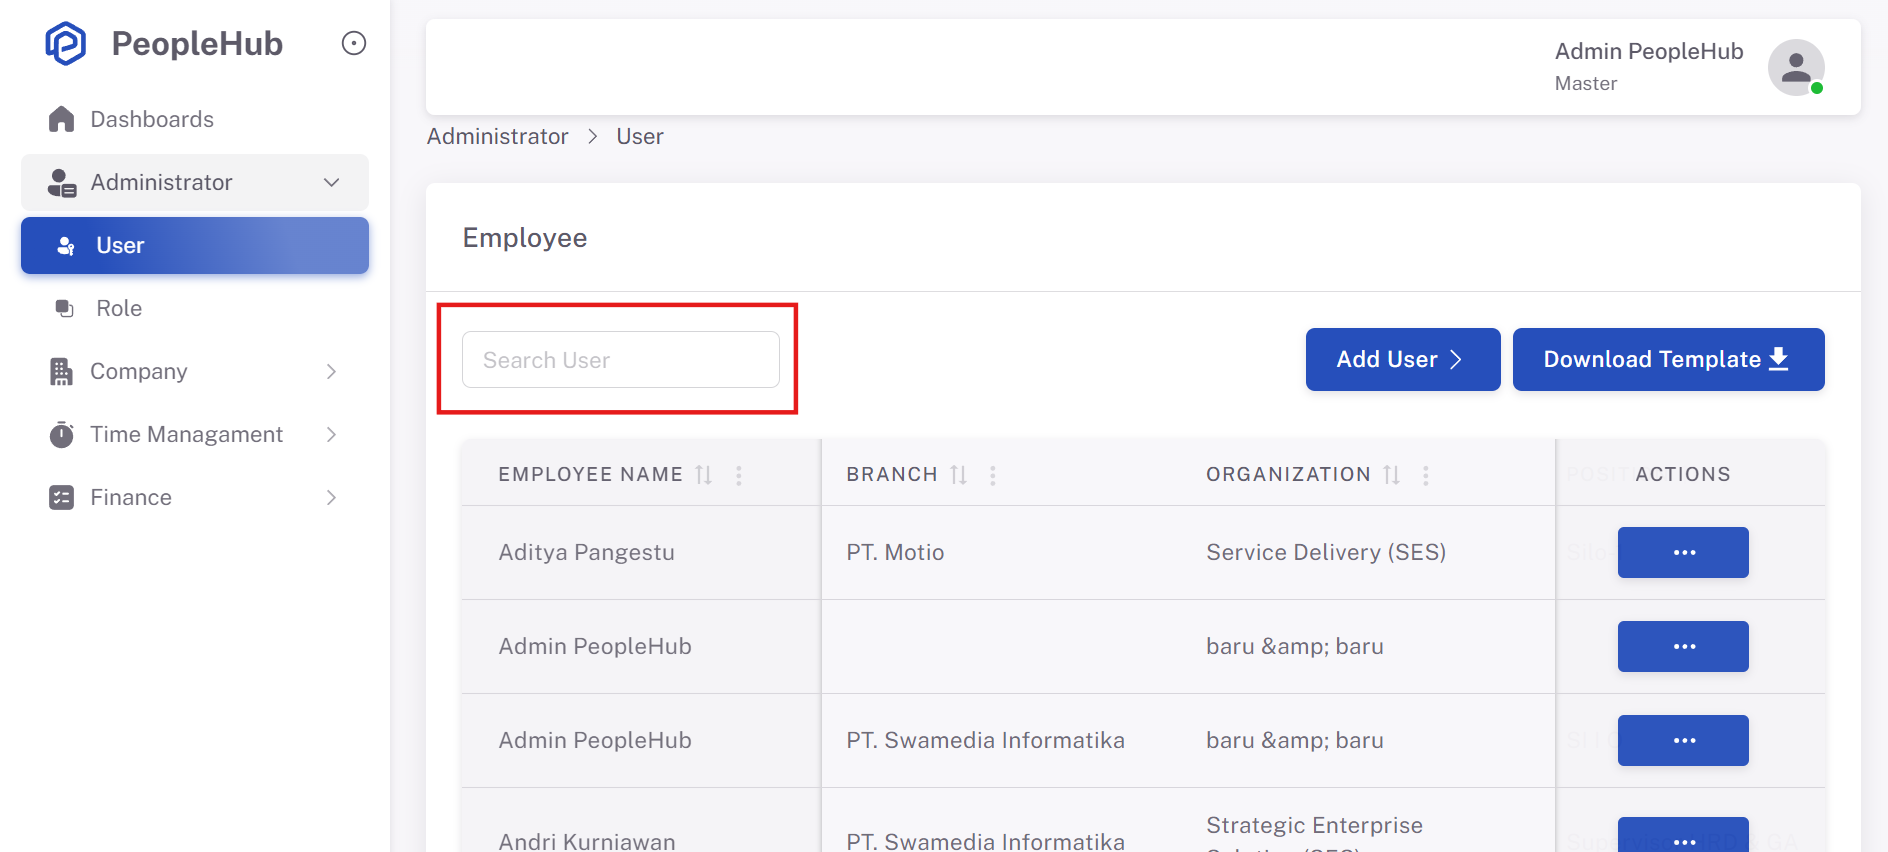Click the Admin PeopleHub avatar icon
Screen dimensions: 1888x852
click(1796, 67)
